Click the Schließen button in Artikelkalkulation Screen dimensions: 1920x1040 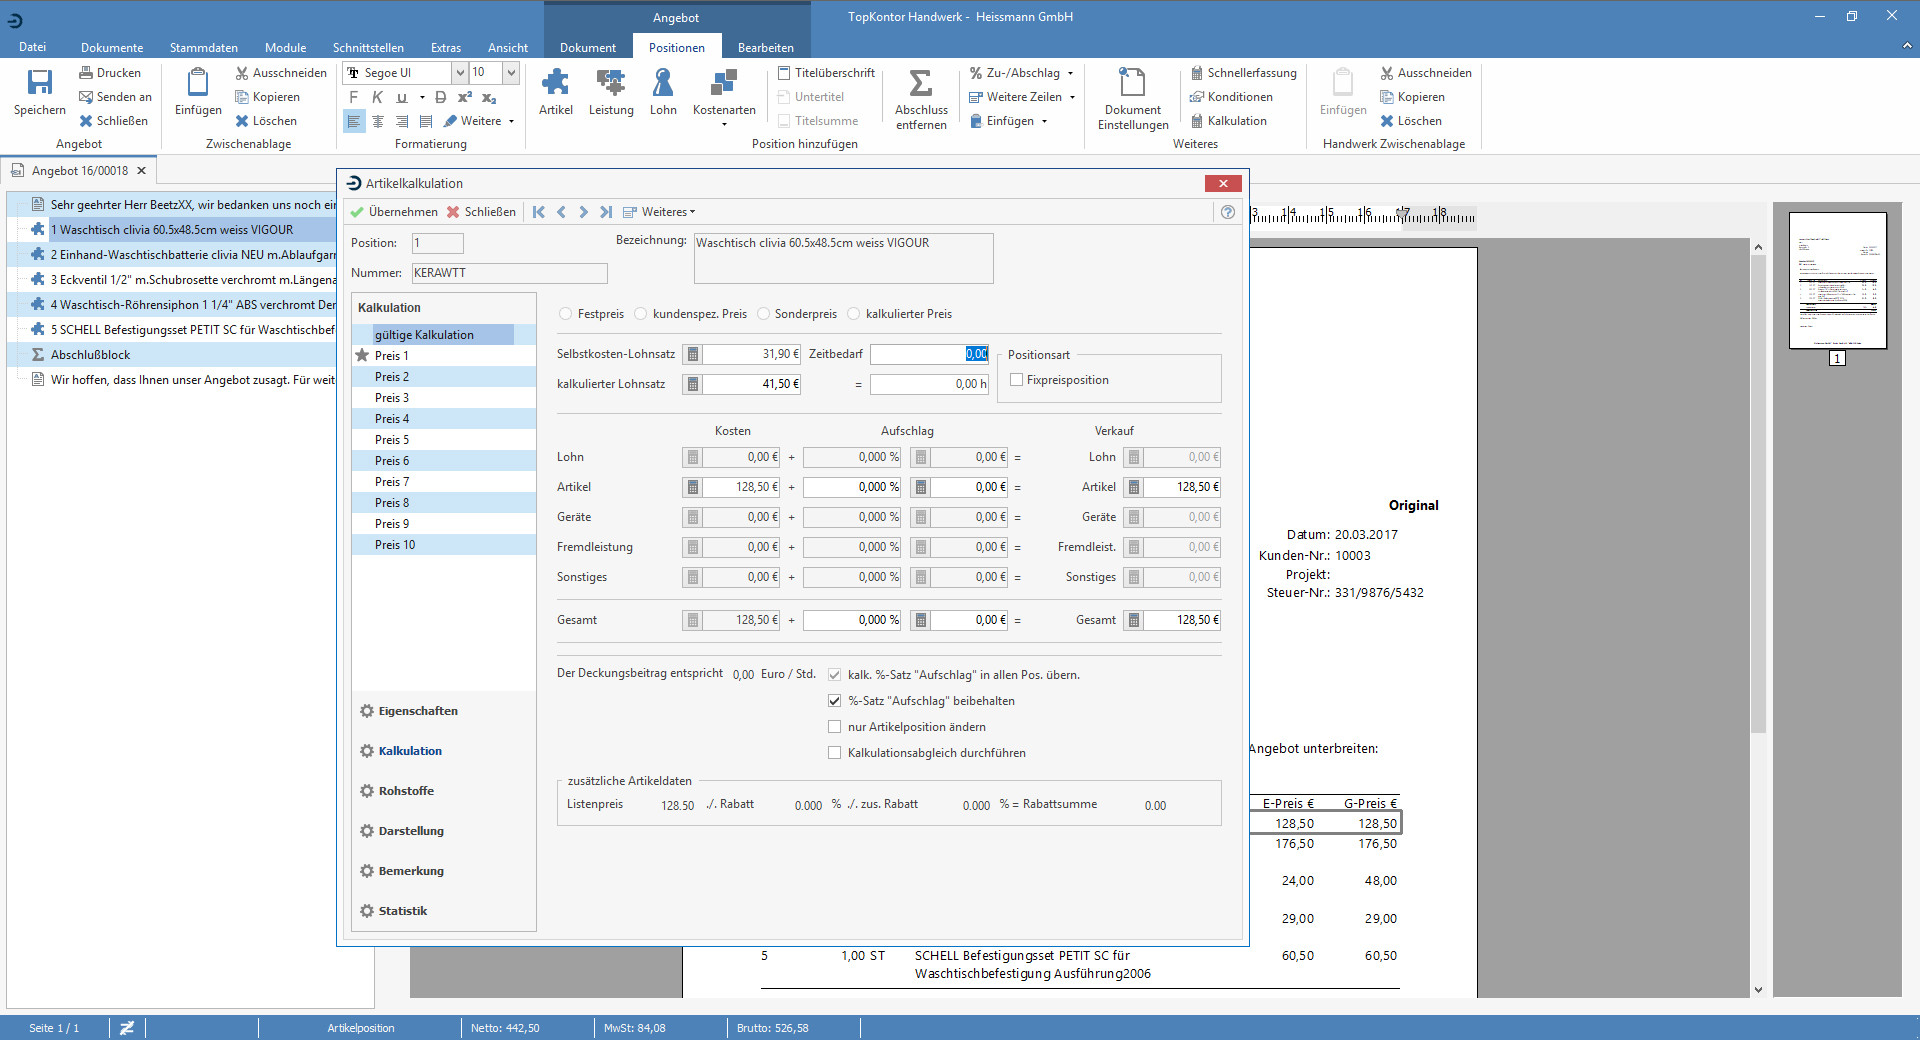coord(483,212)
